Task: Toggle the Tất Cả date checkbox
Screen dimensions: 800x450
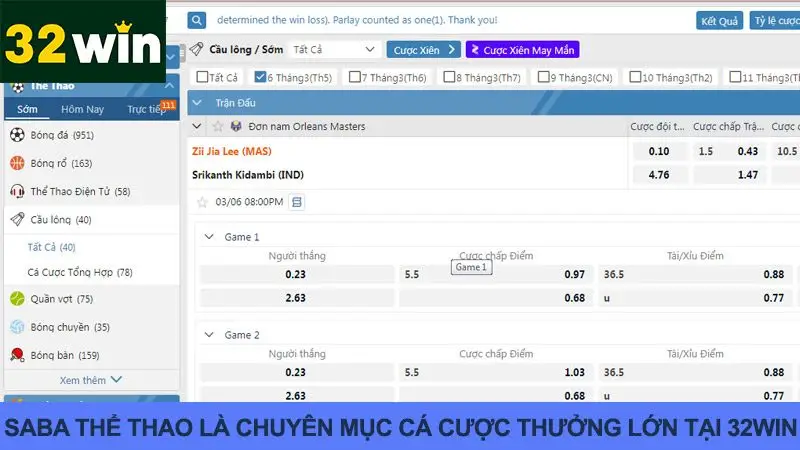Action: click(x=202, y=77)
